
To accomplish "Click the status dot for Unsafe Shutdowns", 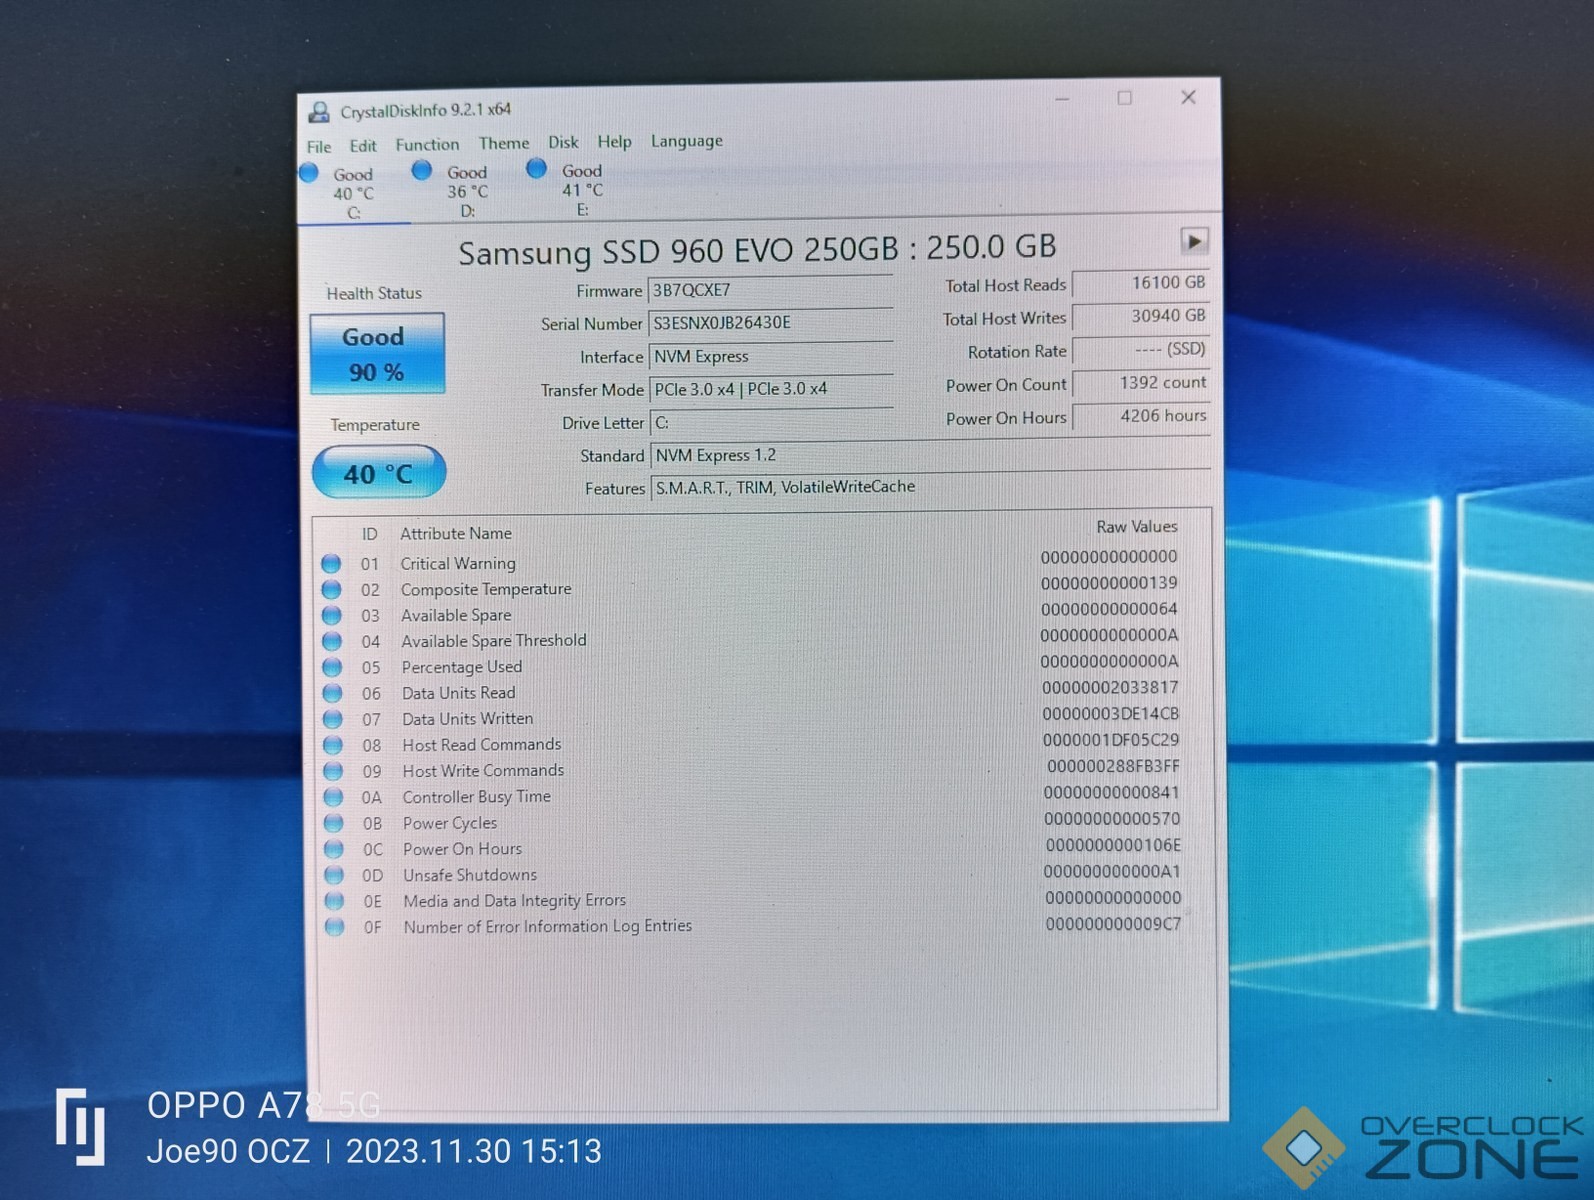I will 334,875.
